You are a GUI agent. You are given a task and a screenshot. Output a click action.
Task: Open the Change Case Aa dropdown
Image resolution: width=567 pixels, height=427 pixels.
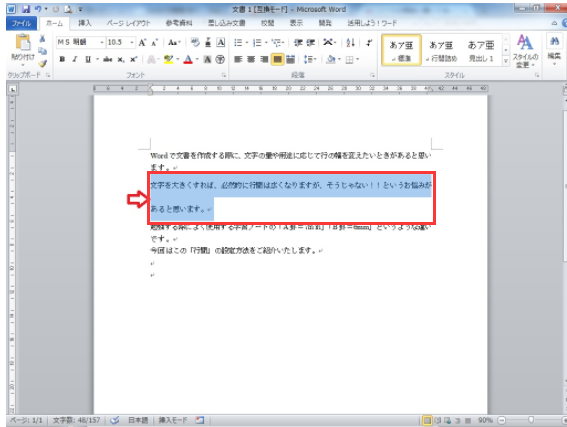pos(174,43)
